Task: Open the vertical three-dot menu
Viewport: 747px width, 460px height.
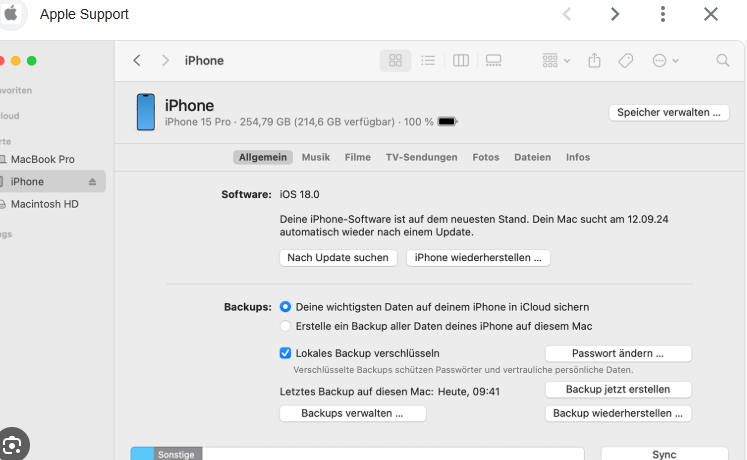Action: [662, 14]
